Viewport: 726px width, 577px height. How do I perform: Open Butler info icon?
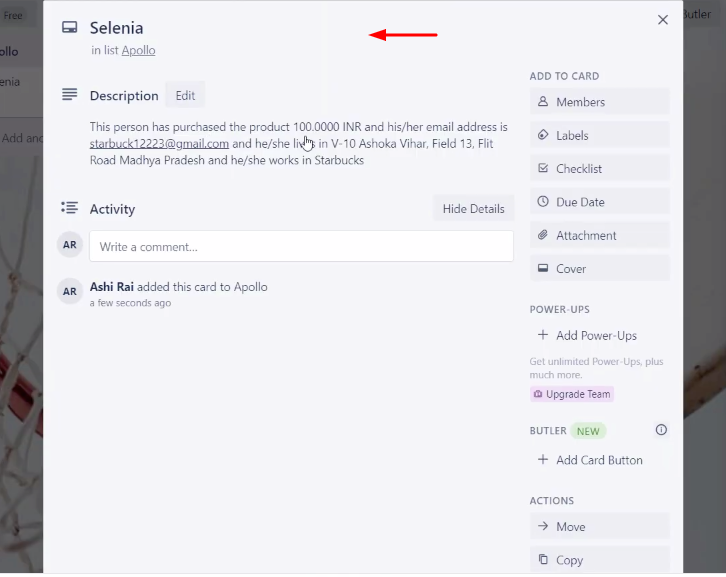click(661, 430)
